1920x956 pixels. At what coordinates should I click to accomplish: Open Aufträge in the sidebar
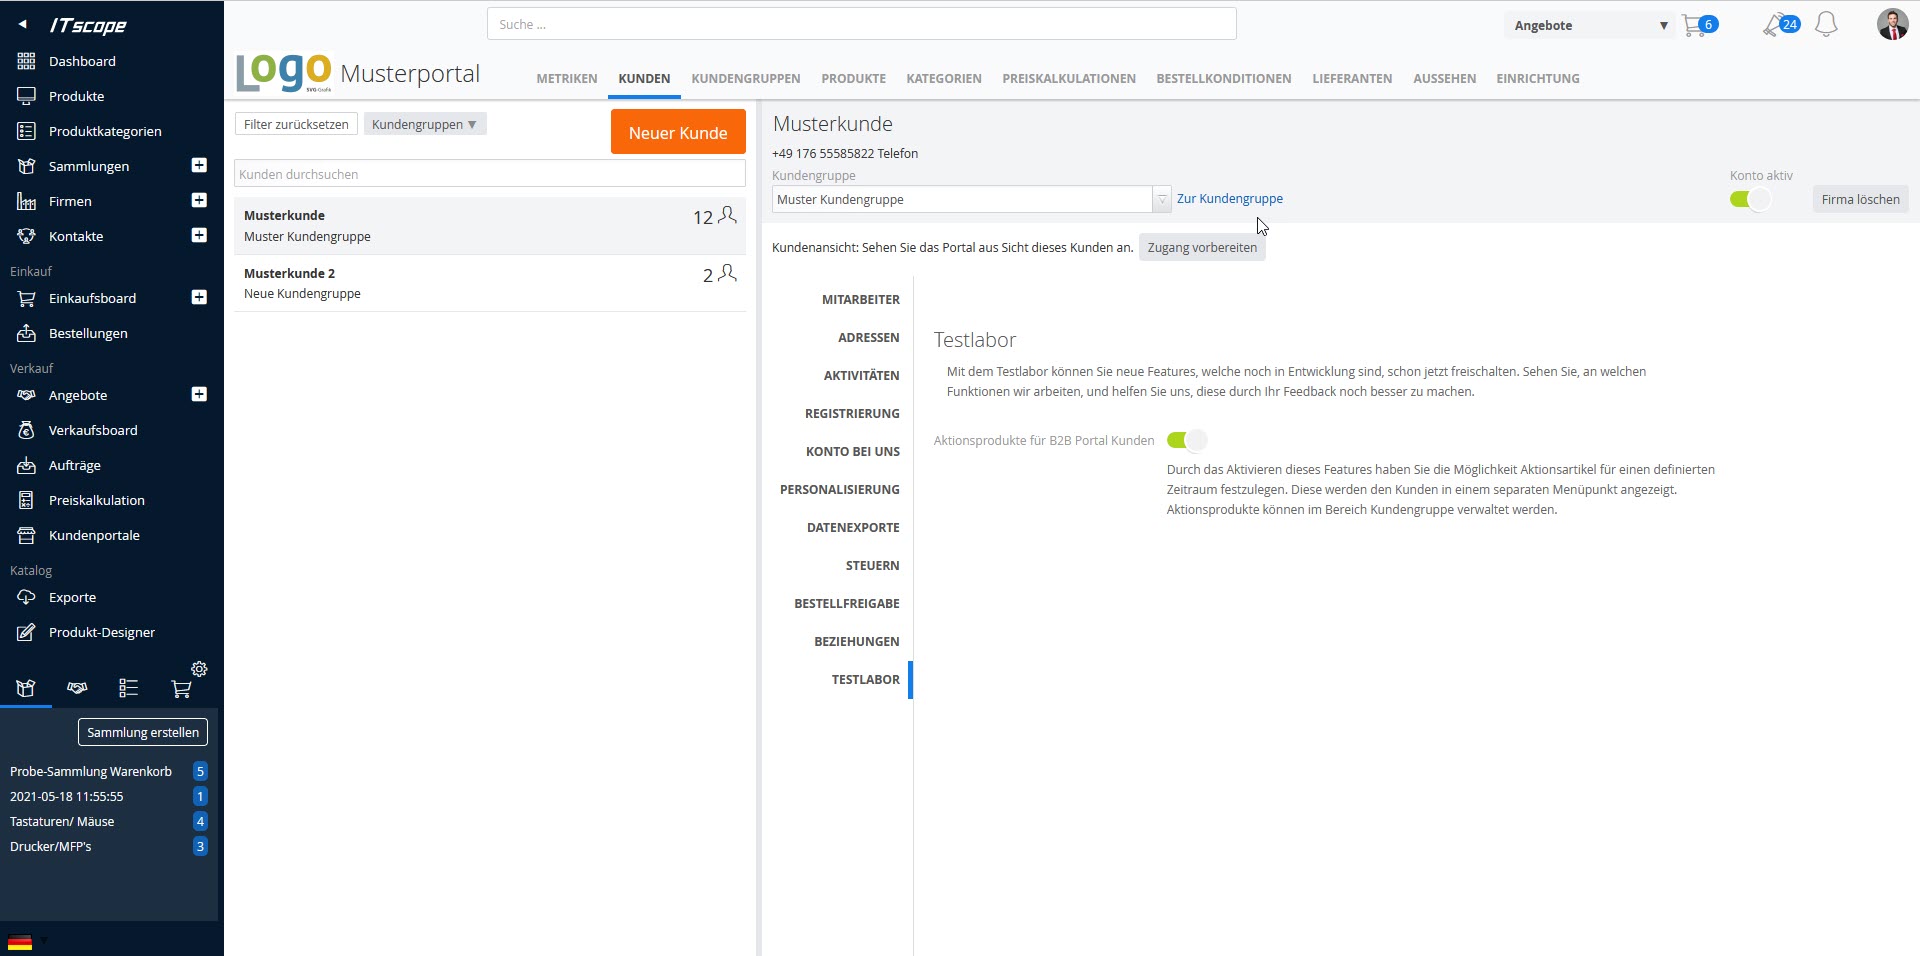tap(75, 465)
